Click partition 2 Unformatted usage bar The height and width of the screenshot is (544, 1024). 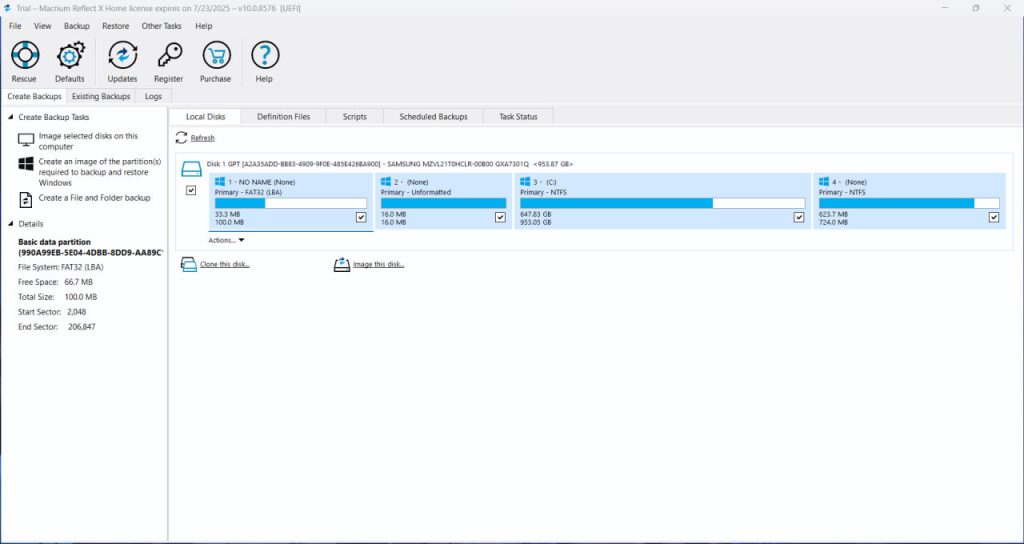443,203
